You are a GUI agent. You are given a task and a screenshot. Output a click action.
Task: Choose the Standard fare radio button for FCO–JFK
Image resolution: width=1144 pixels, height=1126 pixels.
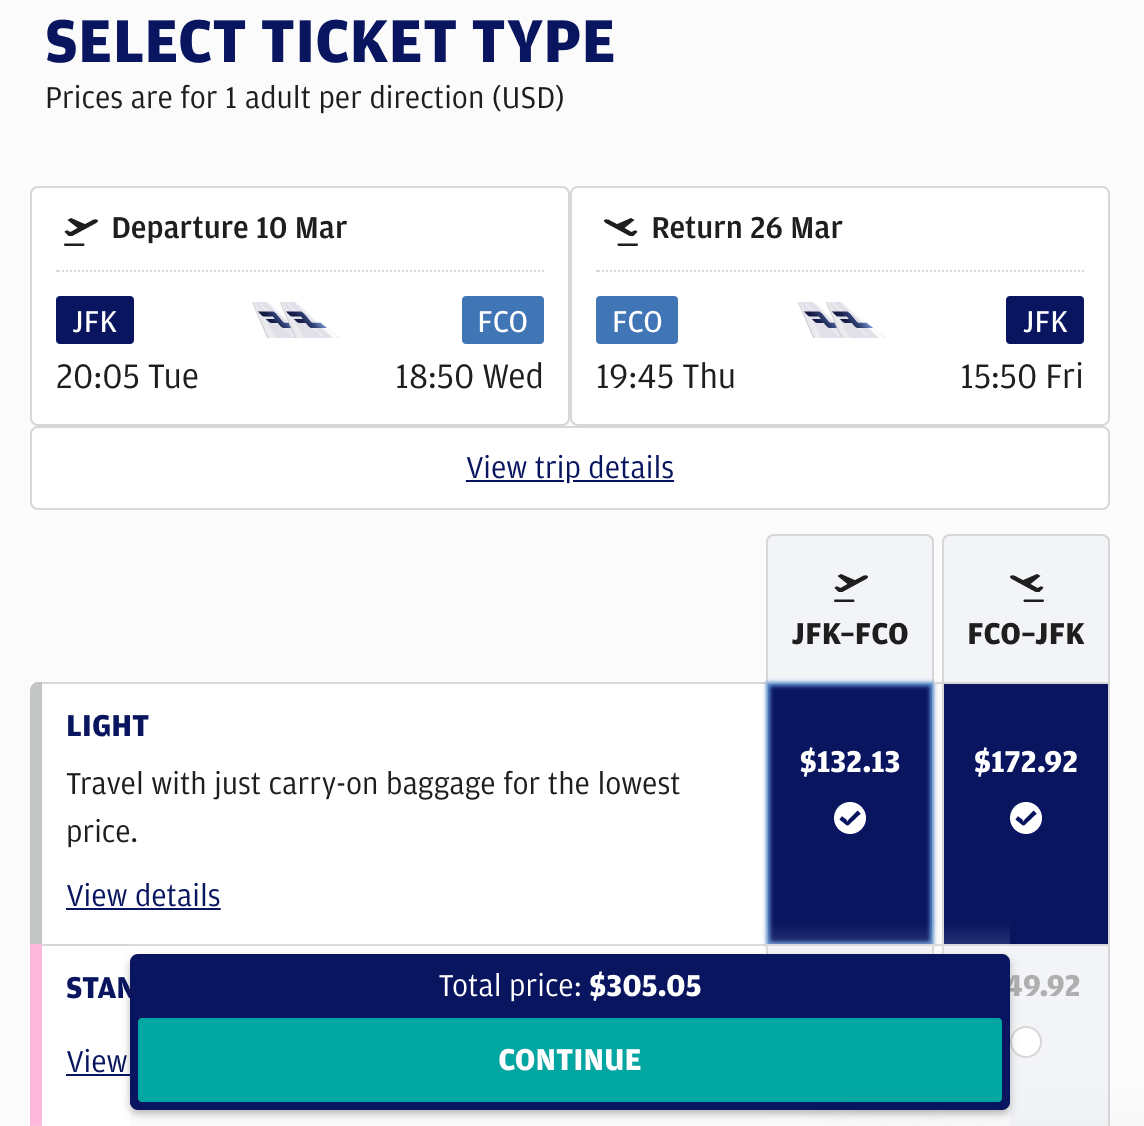click(x=1026, y=1042)
